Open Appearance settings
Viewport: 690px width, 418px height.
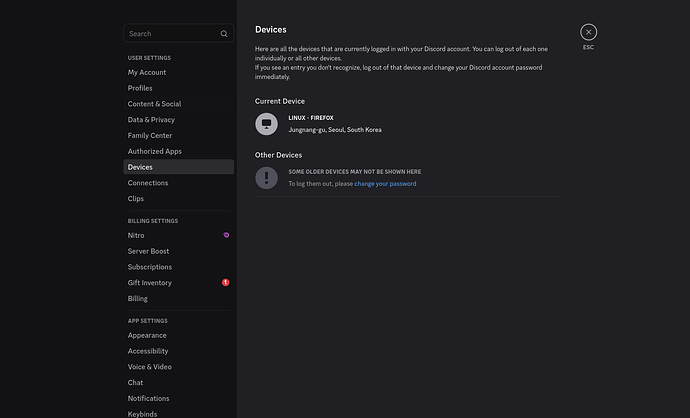[178, 335]
